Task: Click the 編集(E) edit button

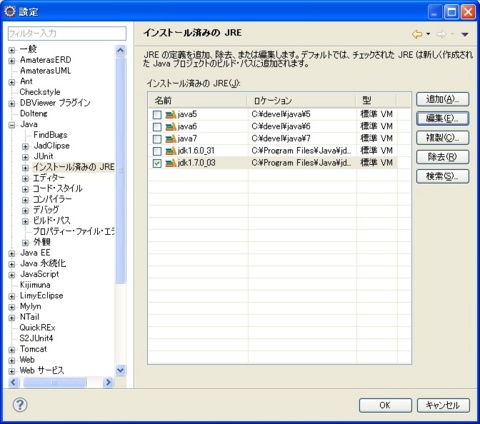Action: coord(442,118)
